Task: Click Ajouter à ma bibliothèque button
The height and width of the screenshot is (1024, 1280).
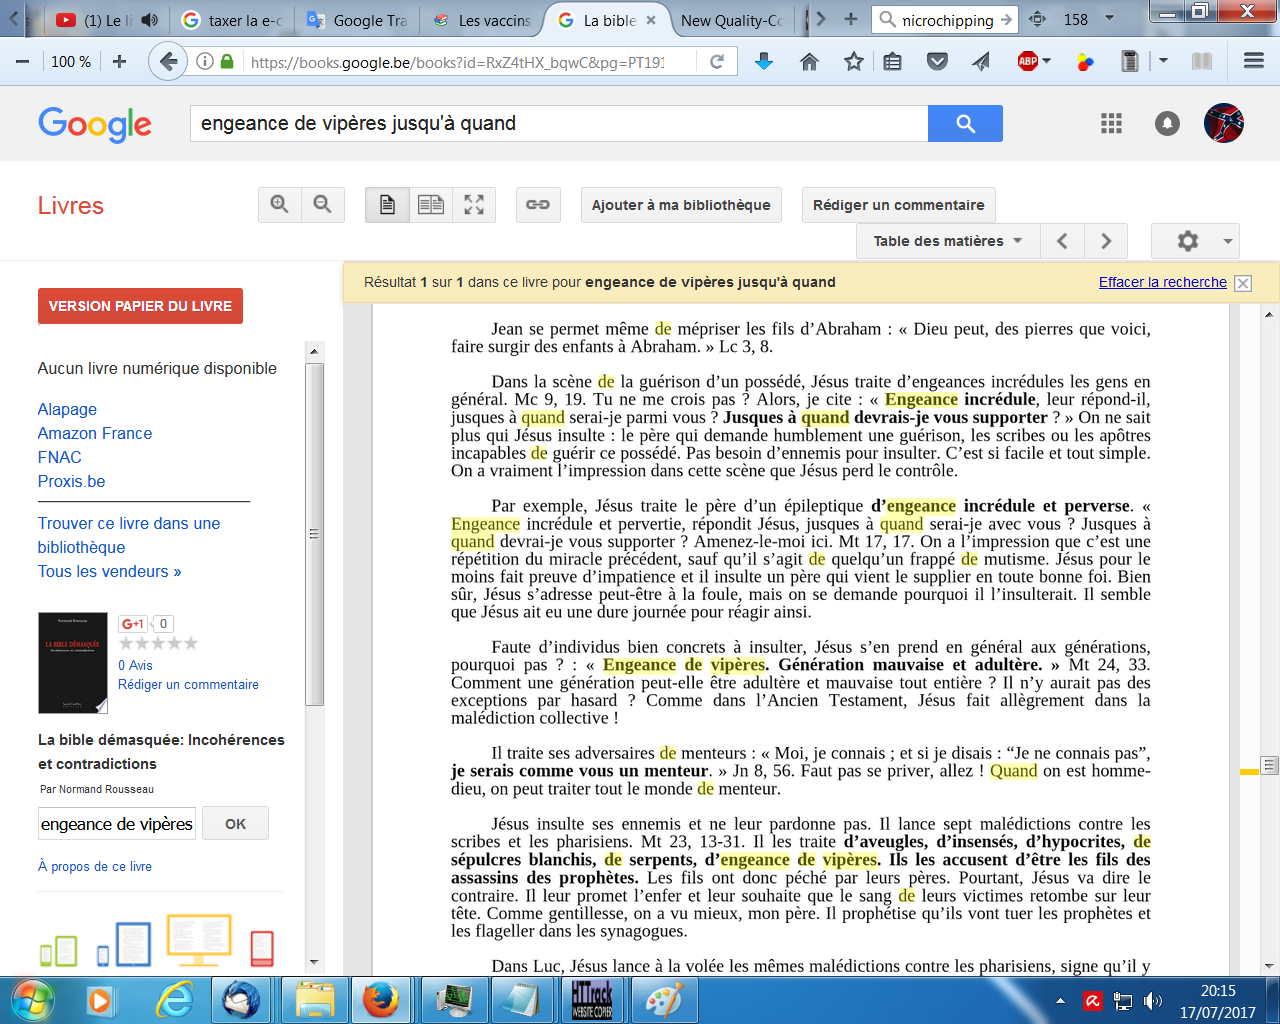Action: pyautogui.click(x=681, y=205)
